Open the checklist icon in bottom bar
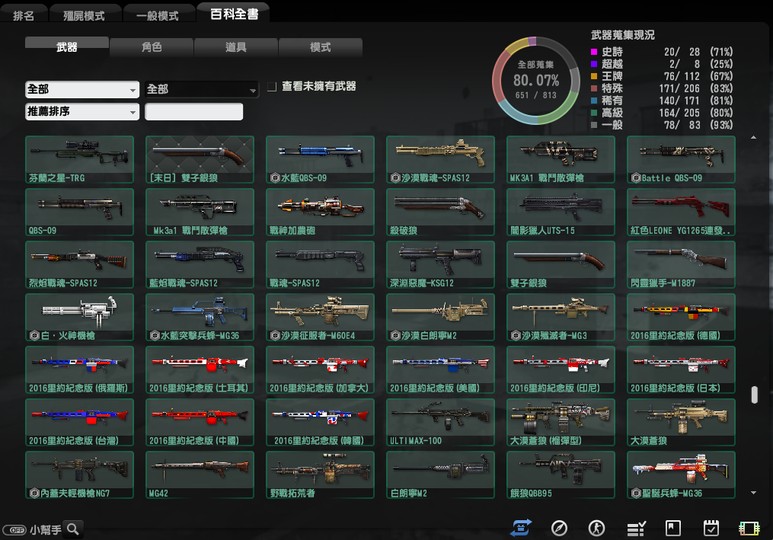 pos(635,528)
